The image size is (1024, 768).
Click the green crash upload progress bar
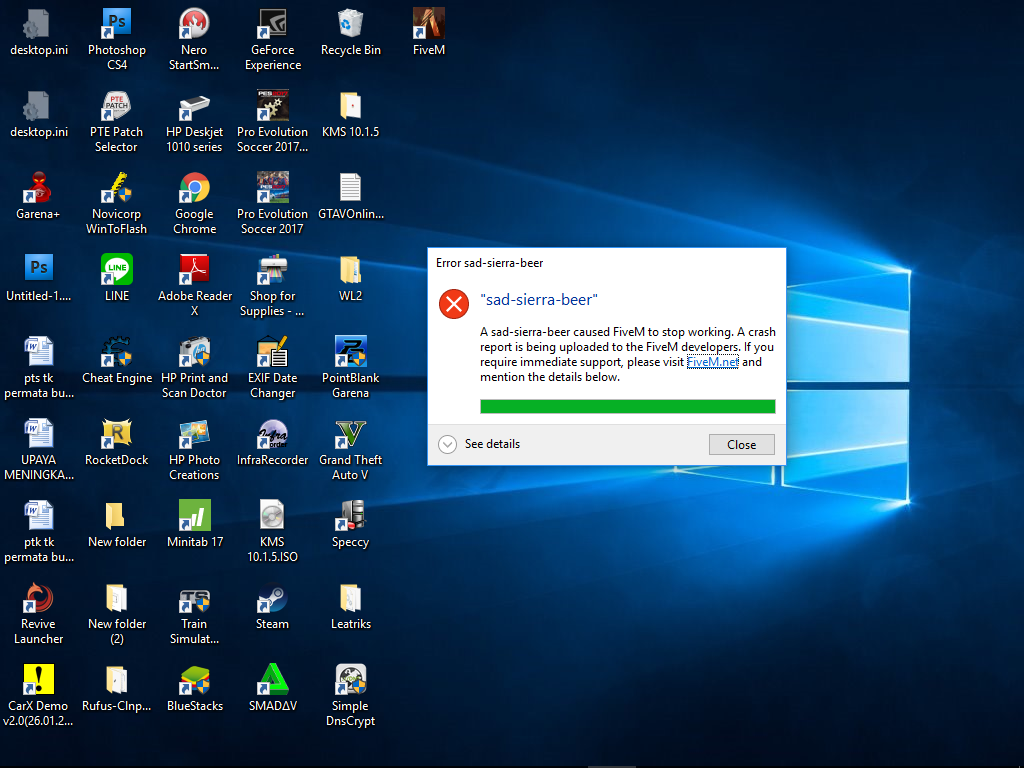[627, 406]
